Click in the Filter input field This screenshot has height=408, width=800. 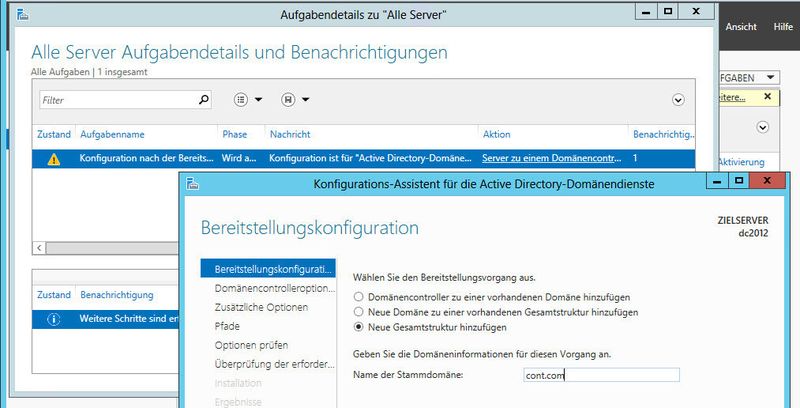[x=118, y=100]
